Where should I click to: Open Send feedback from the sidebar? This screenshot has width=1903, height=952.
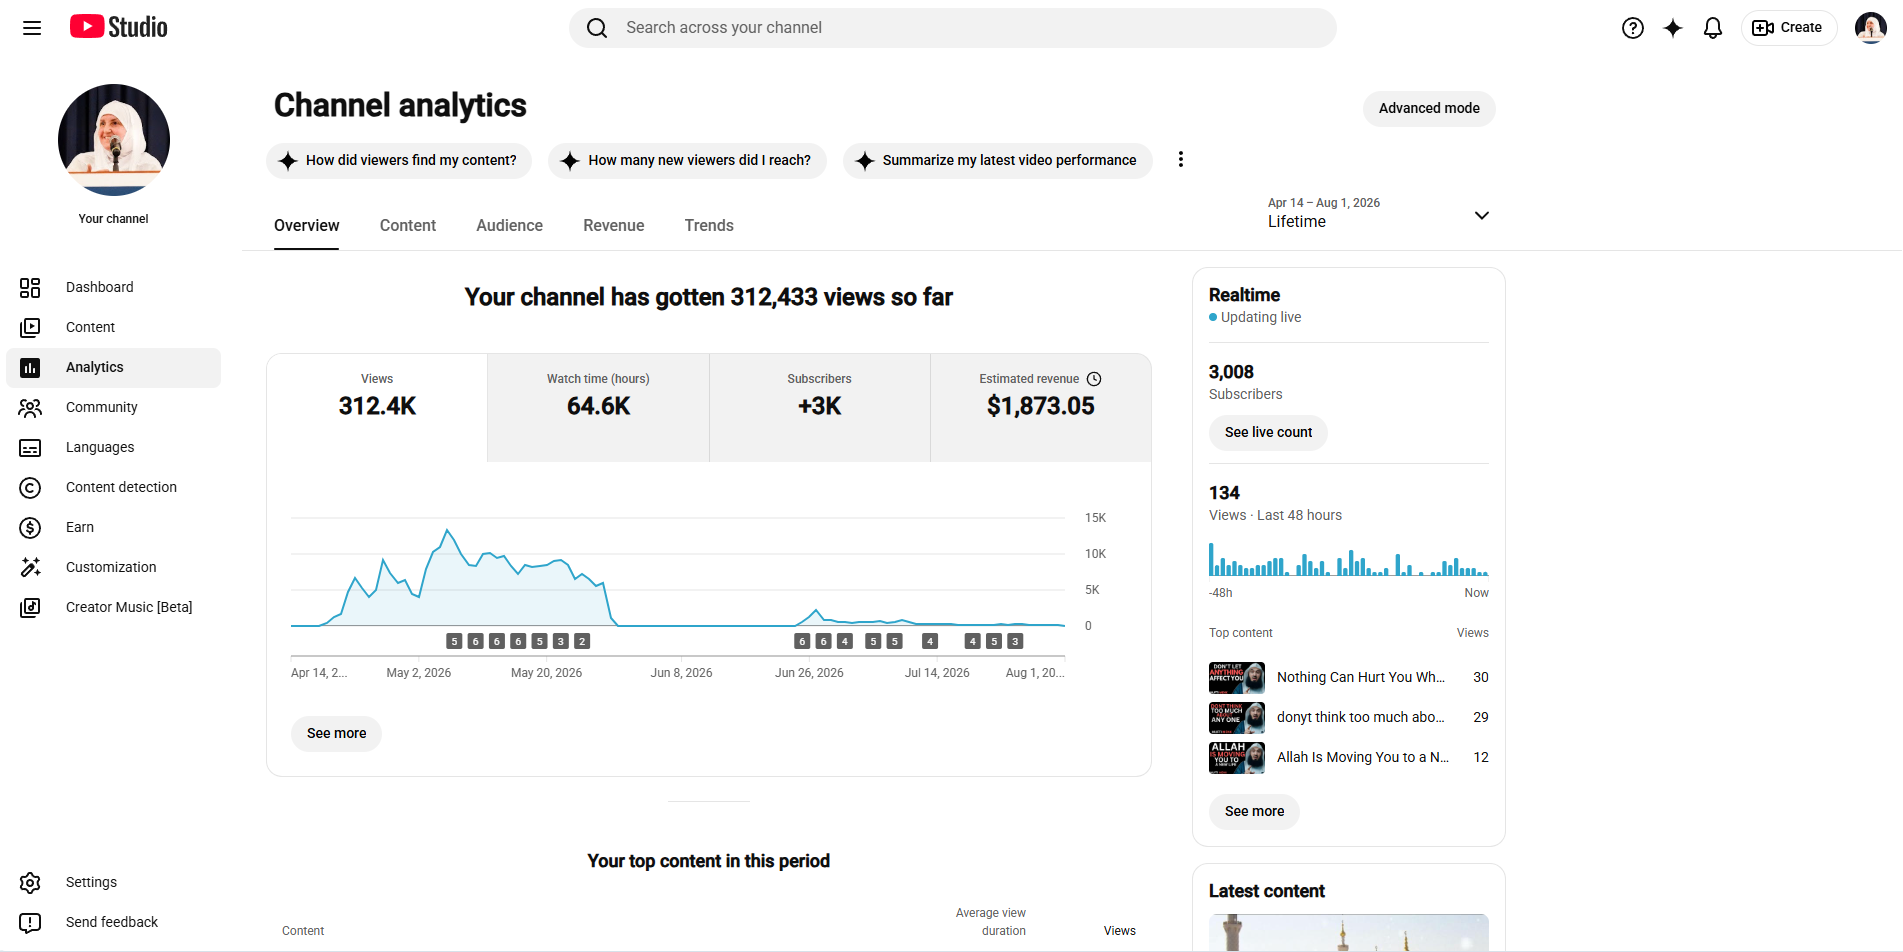(x=114, y=923)
